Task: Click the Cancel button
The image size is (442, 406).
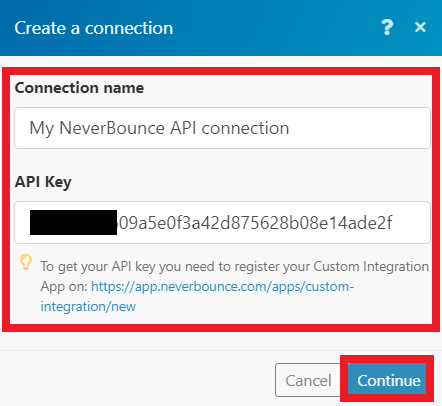Action: pyautogui.click(x=308, y=380)
